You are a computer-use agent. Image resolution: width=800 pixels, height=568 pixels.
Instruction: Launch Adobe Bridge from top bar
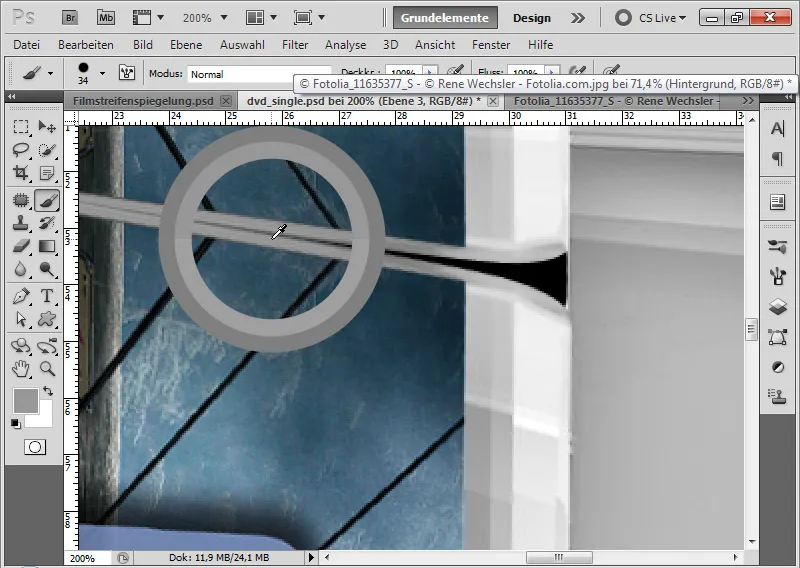tap(70, 18)
